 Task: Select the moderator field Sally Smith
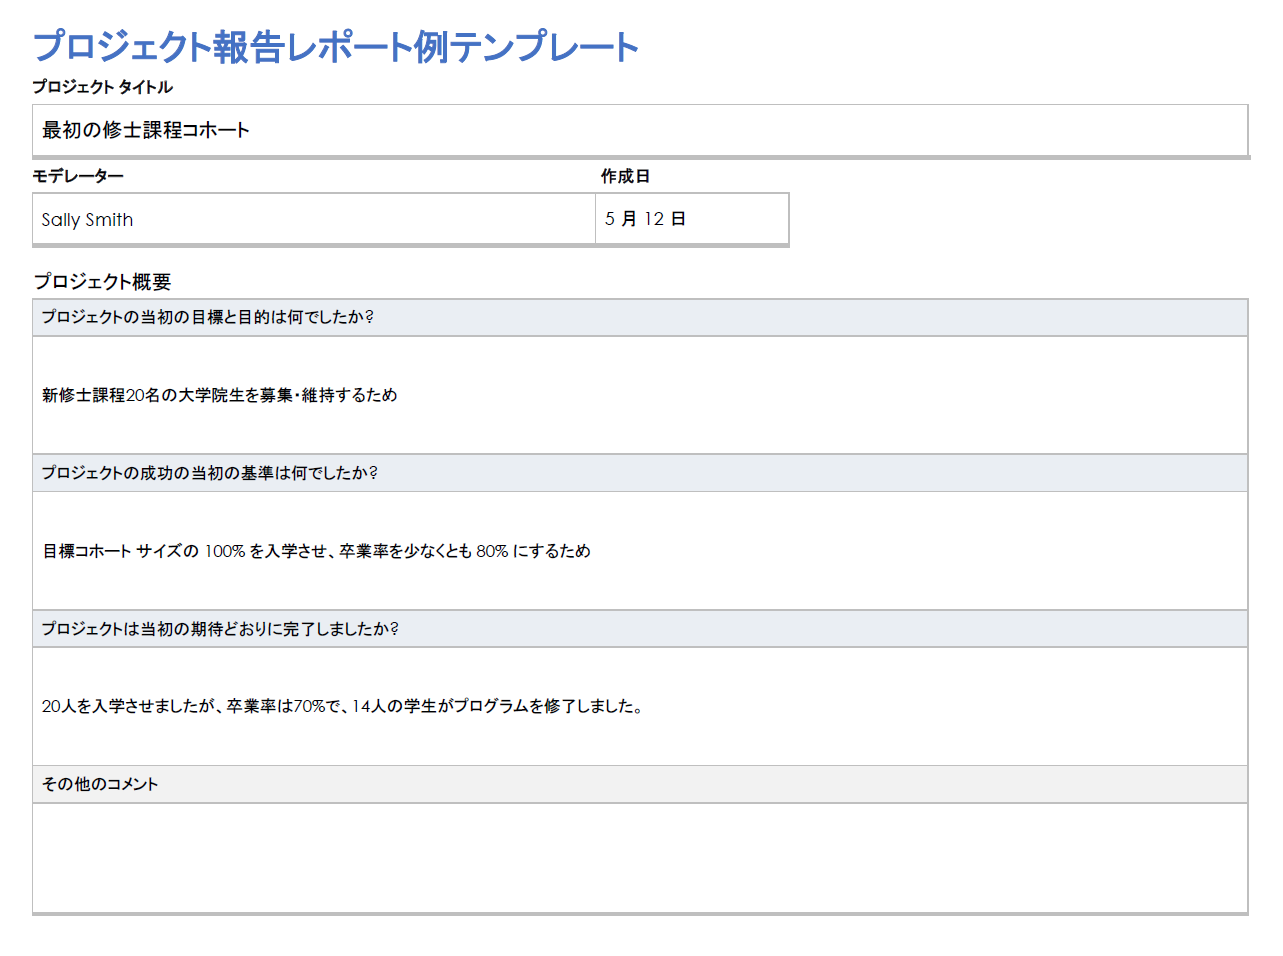click(x=314, y=219)
